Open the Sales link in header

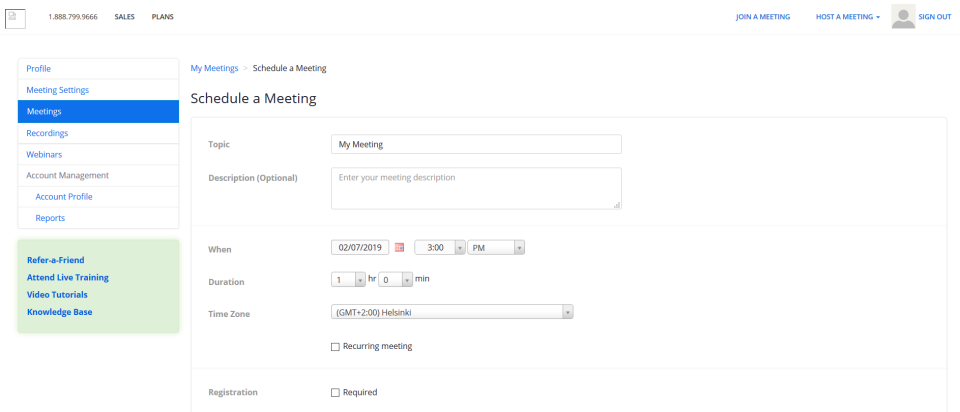[124, 17]
